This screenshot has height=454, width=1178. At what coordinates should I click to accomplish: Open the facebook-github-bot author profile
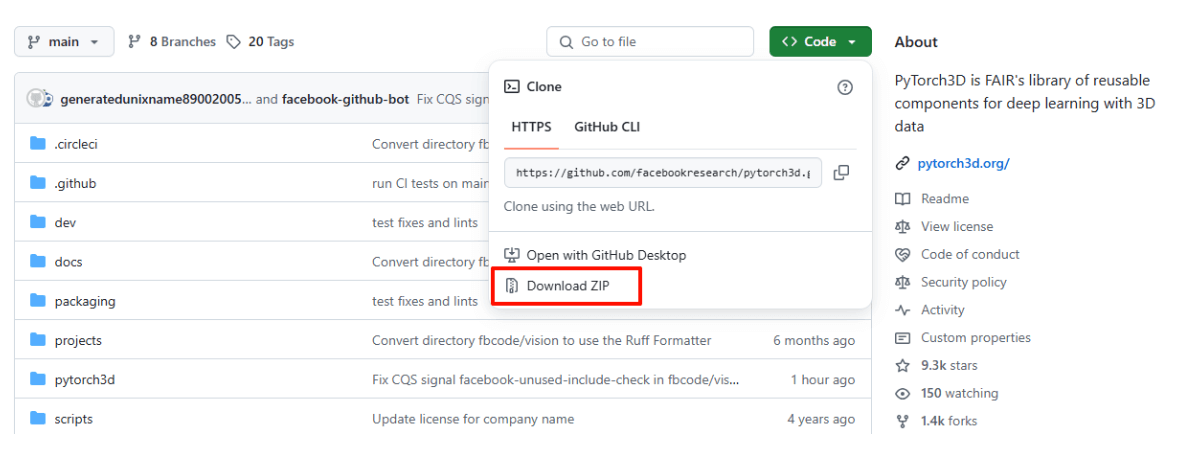coord(346,99)
